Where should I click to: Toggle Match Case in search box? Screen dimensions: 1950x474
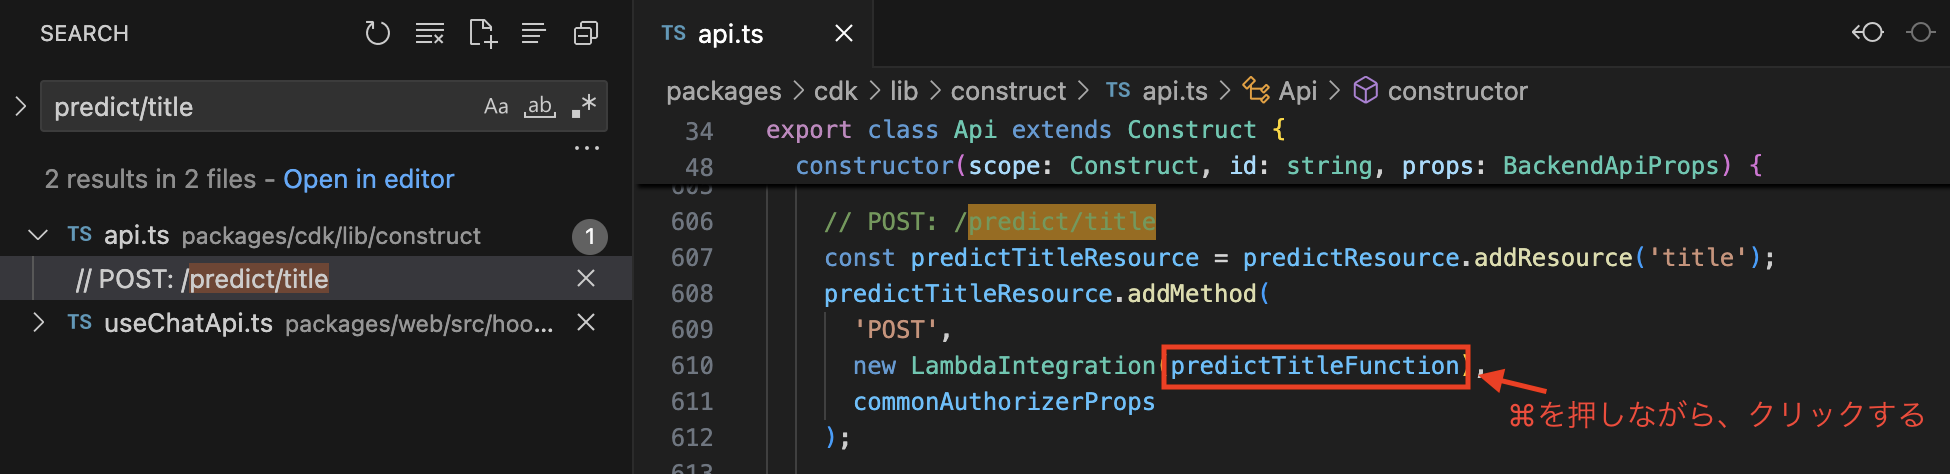(x=496, y=106)
